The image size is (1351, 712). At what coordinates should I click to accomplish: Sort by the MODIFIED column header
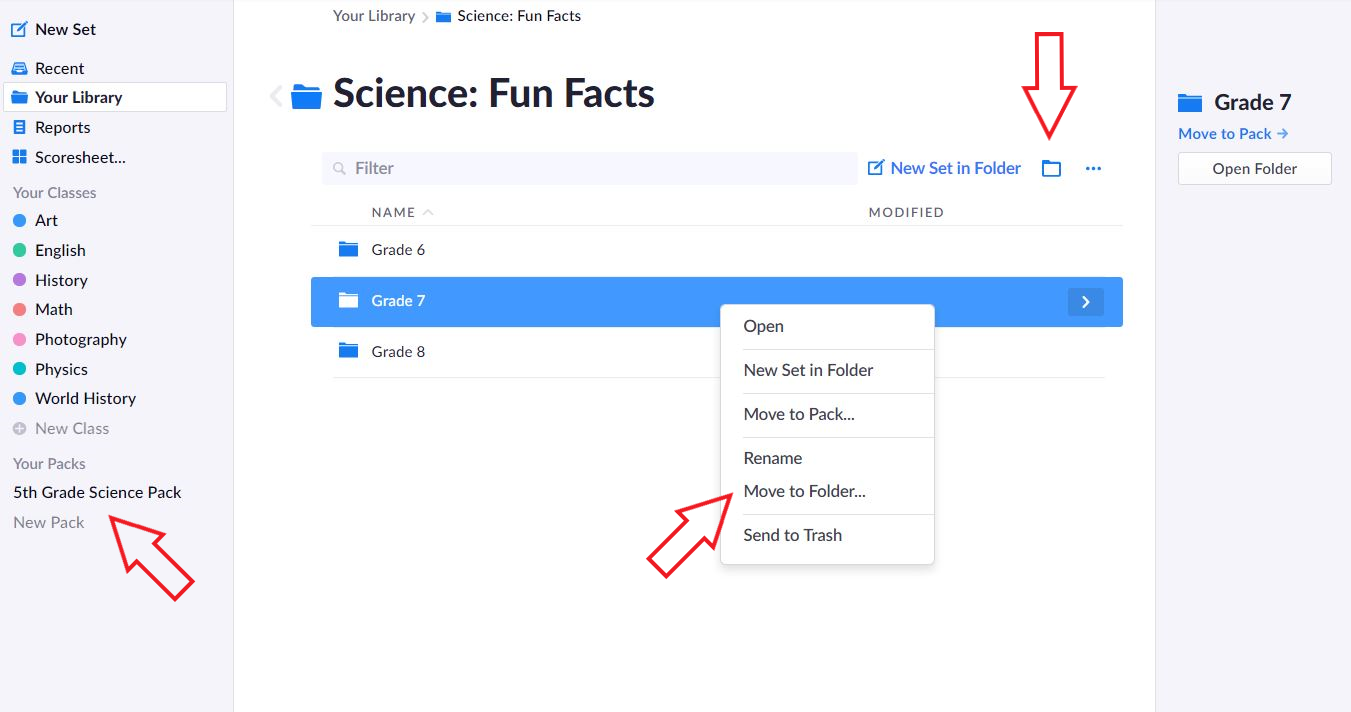(x=906, y=212)
